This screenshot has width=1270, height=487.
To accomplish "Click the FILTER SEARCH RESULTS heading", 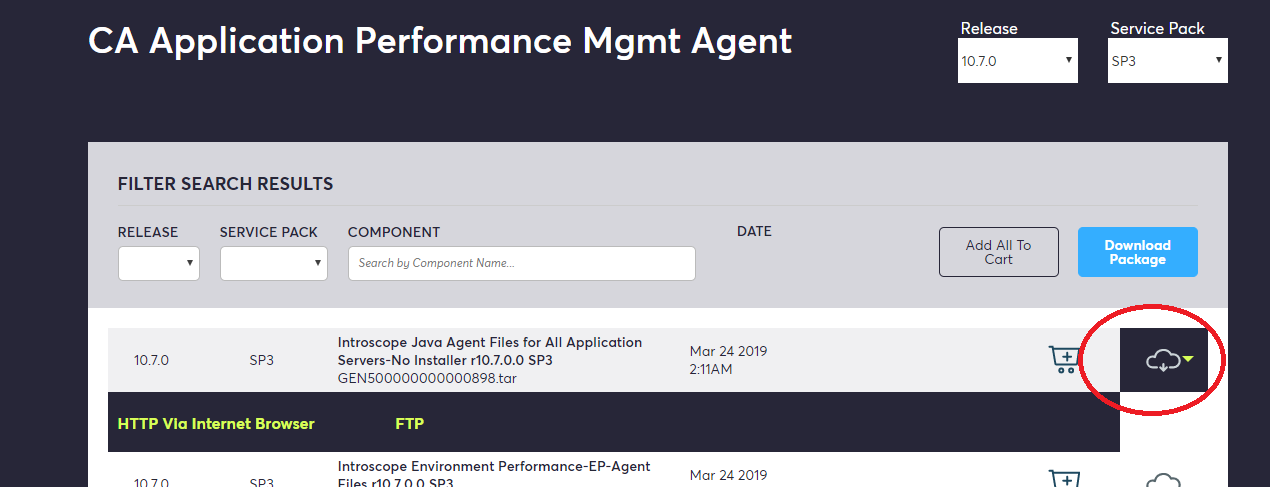I will [x=225, y=184].
